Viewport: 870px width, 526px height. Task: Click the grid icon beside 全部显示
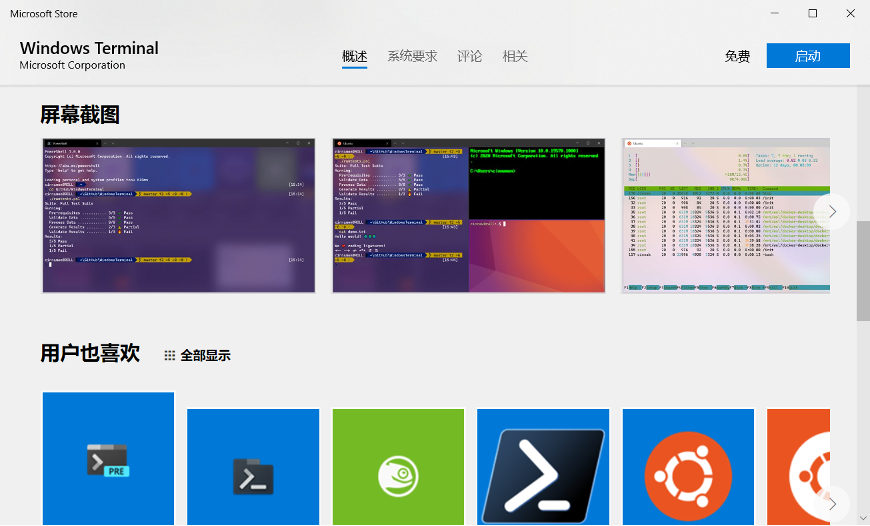(x=170, y=356)
